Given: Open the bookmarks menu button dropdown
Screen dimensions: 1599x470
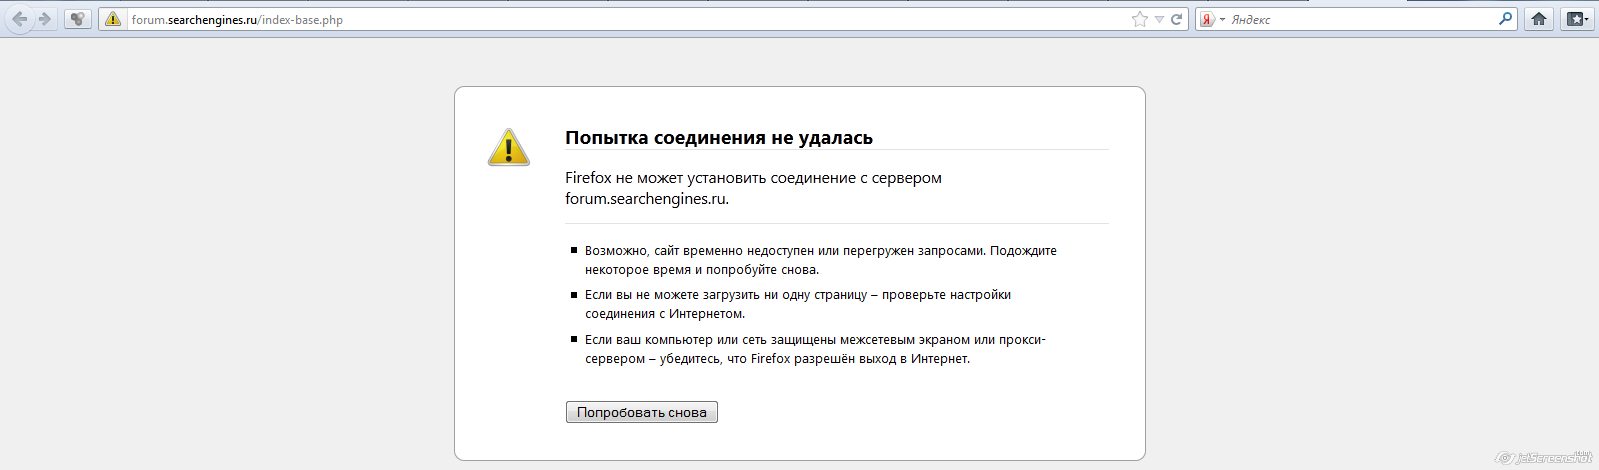Looking at the screenshot, I should pyautogui.click(x=1578, y=18).
